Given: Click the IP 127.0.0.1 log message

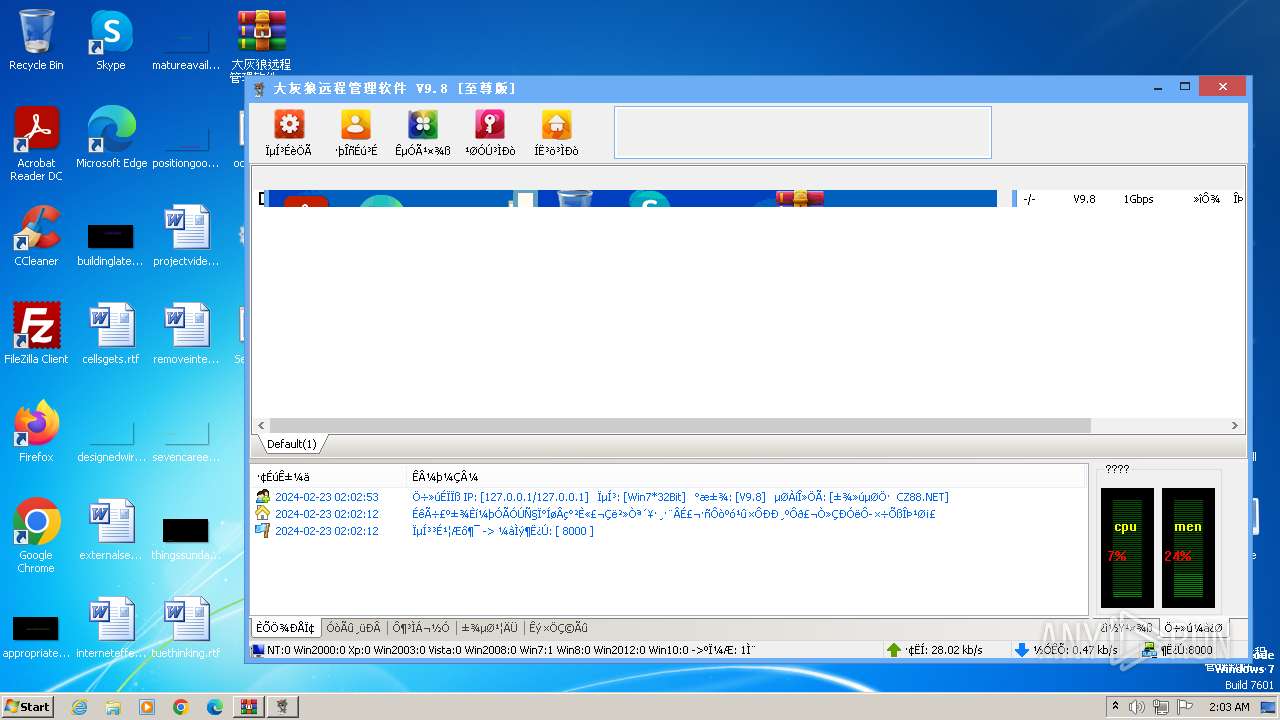Looking at the screenshot, I should point(680,497).
